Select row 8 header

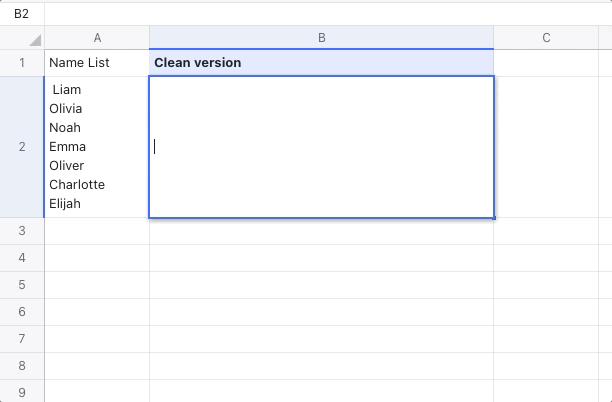coord(22,366)
